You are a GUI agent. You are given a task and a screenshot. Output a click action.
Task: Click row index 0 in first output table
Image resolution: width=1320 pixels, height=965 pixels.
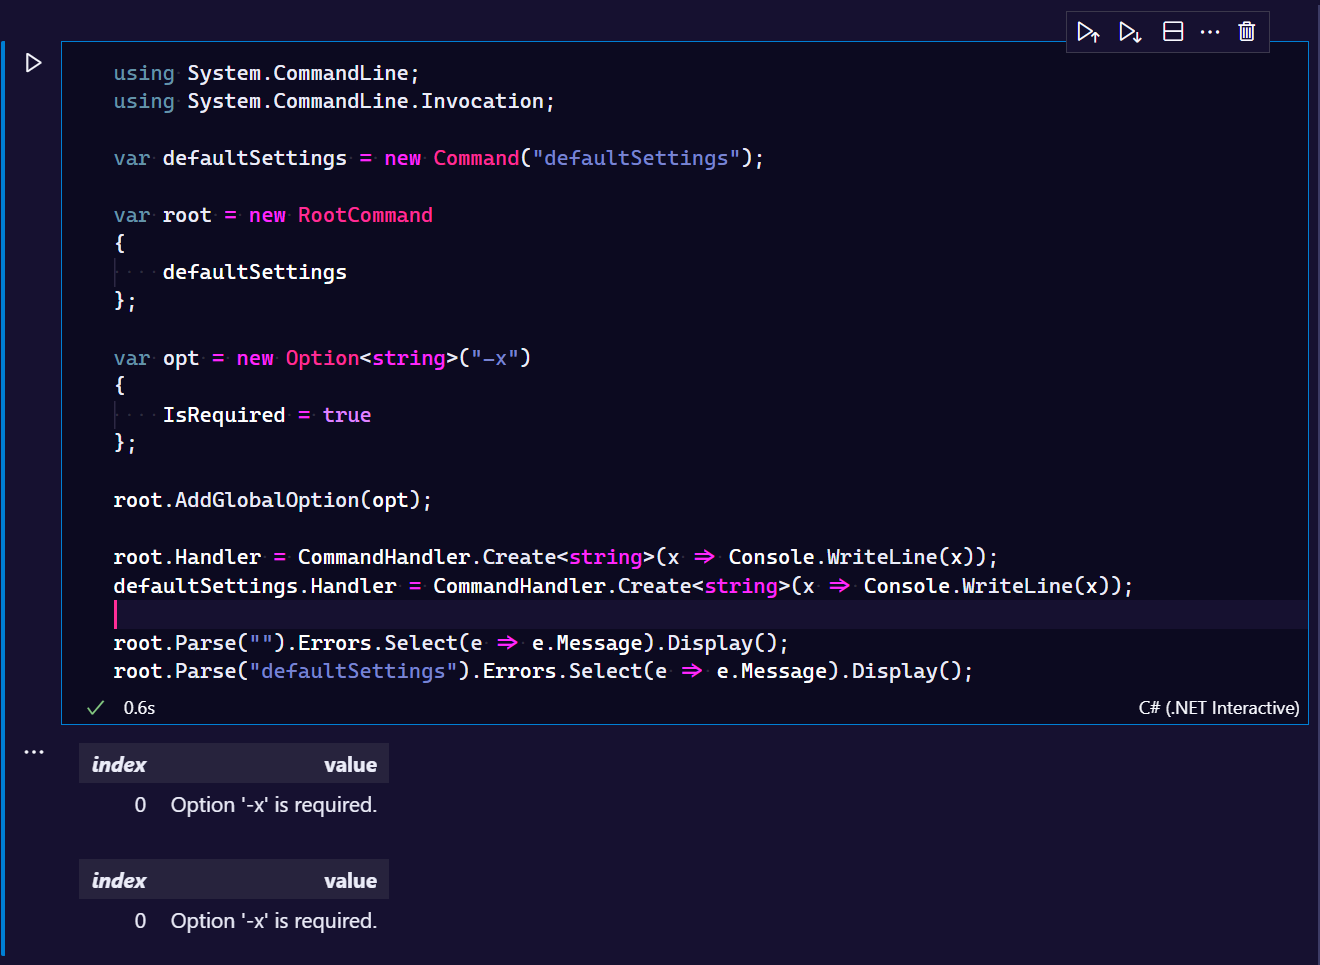pyautogui.click(x=140, y=805)
